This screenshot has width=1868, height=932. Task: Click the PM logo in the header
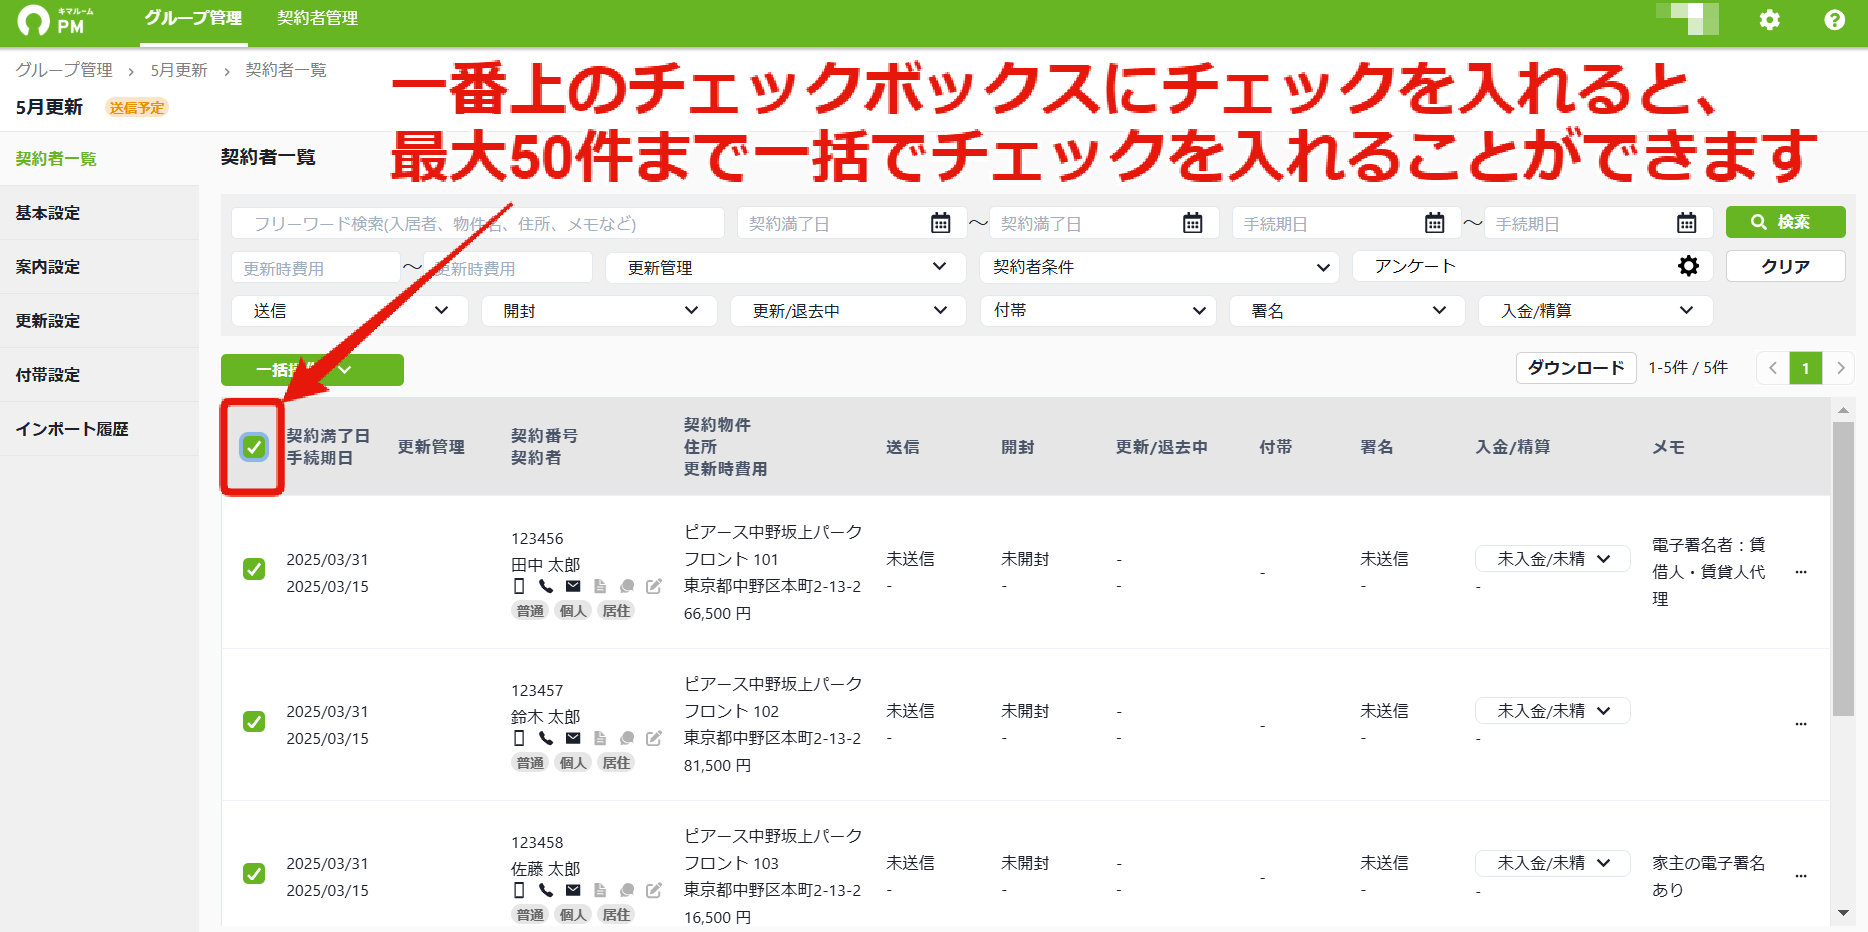(55, 20)
